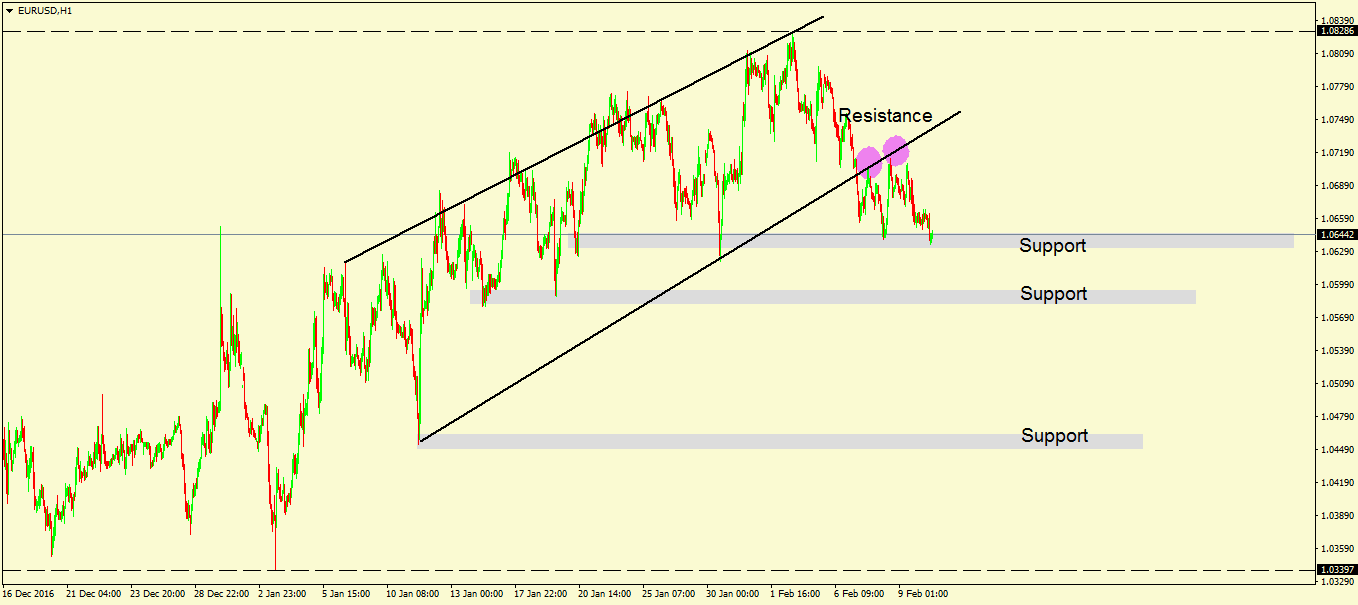Click the 9 Feb 01:00 timeline label
Viewport: 1358px width, 605px height.
pyautogui.click(x=924, y=592)
